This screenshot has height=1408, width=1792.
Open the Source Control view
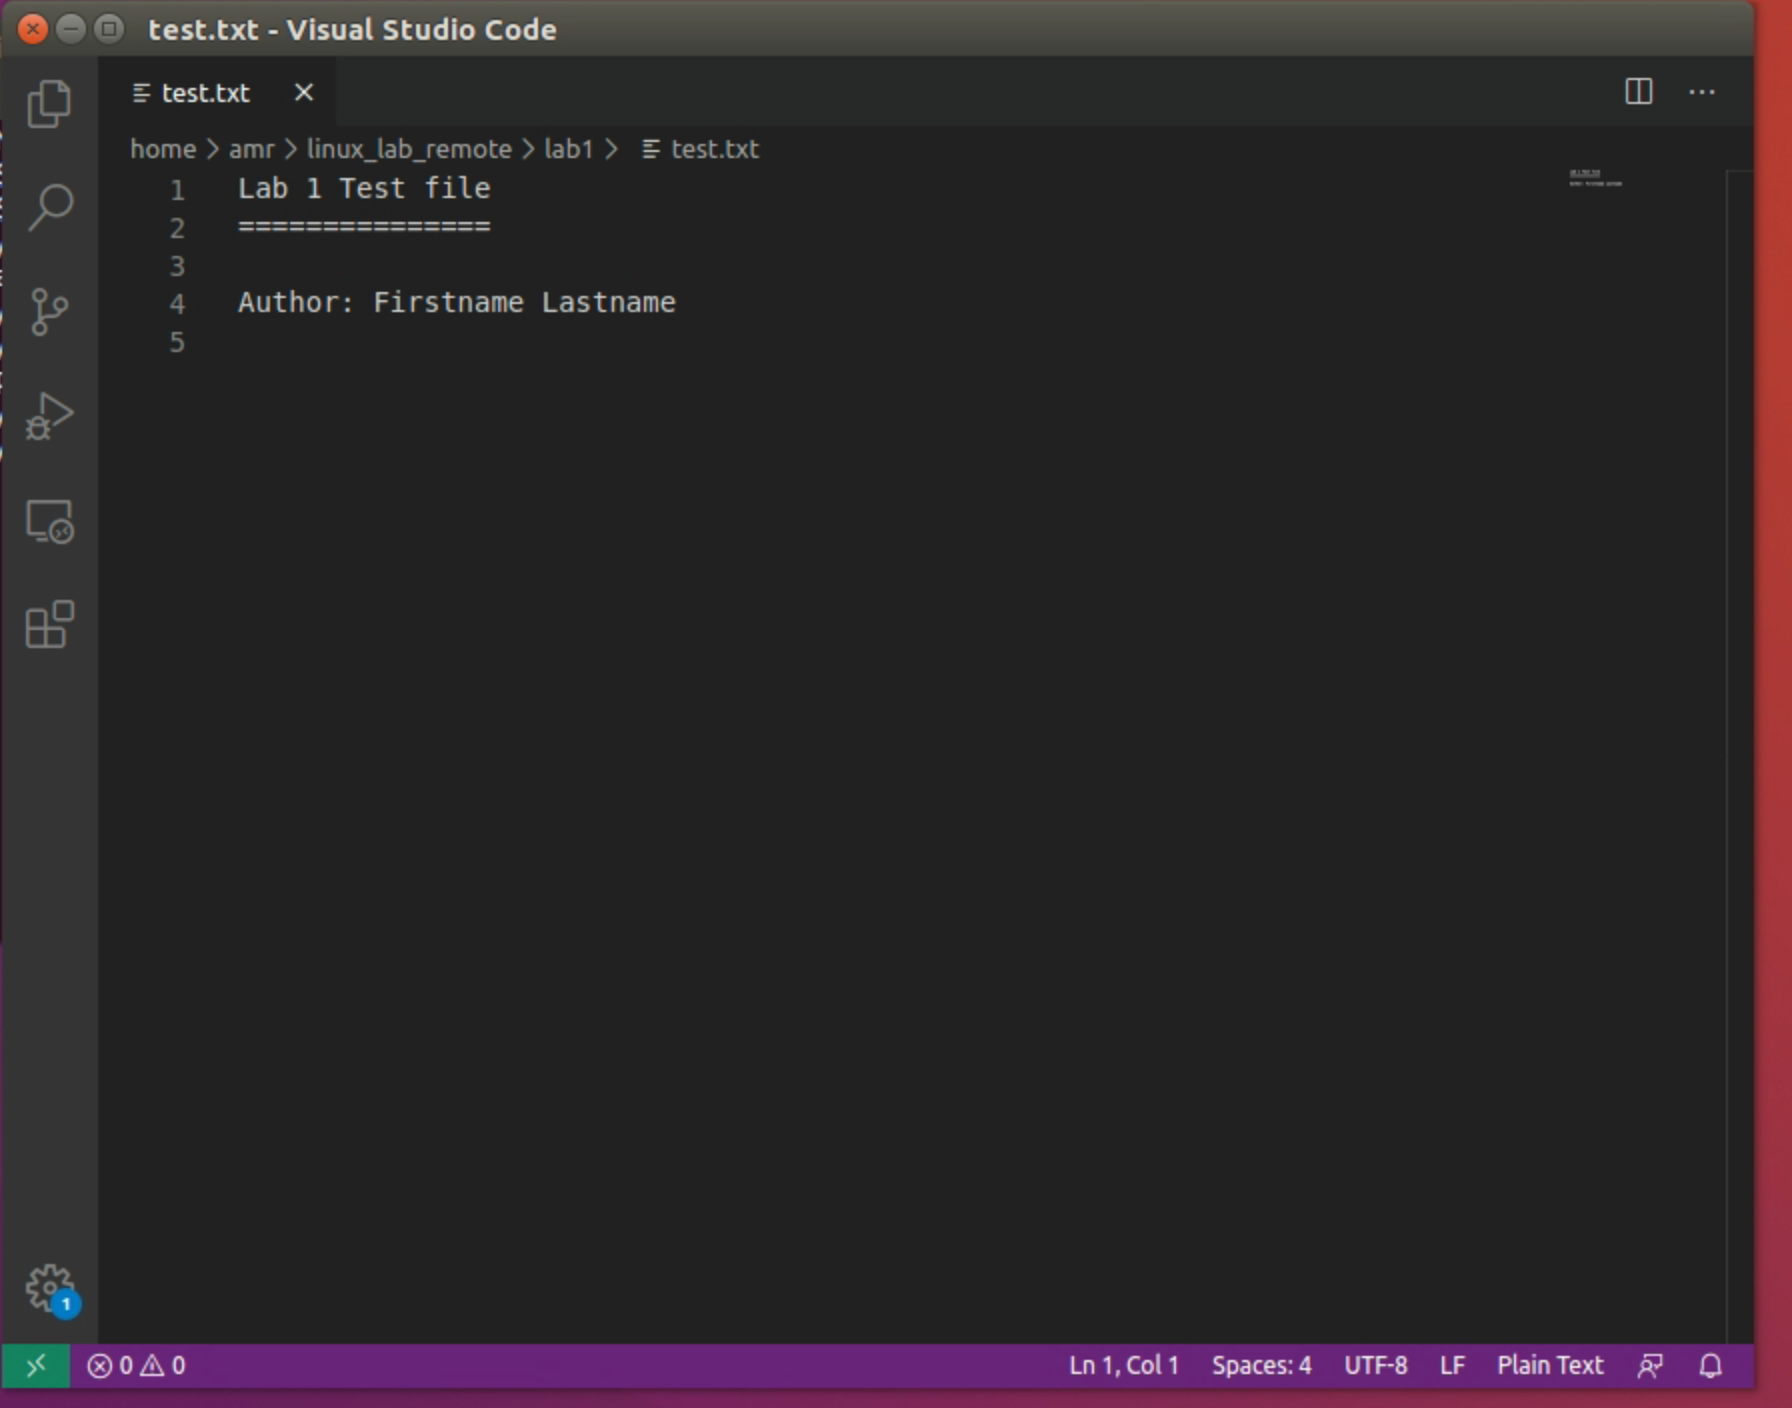[x=49, y=312]
